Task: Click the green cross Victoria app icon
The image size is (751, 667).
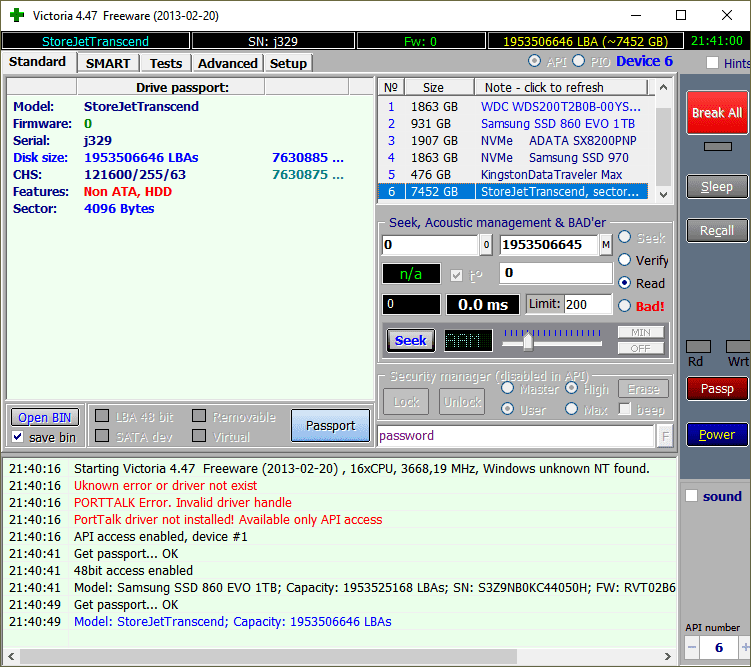Action: (x=17, y=15)
